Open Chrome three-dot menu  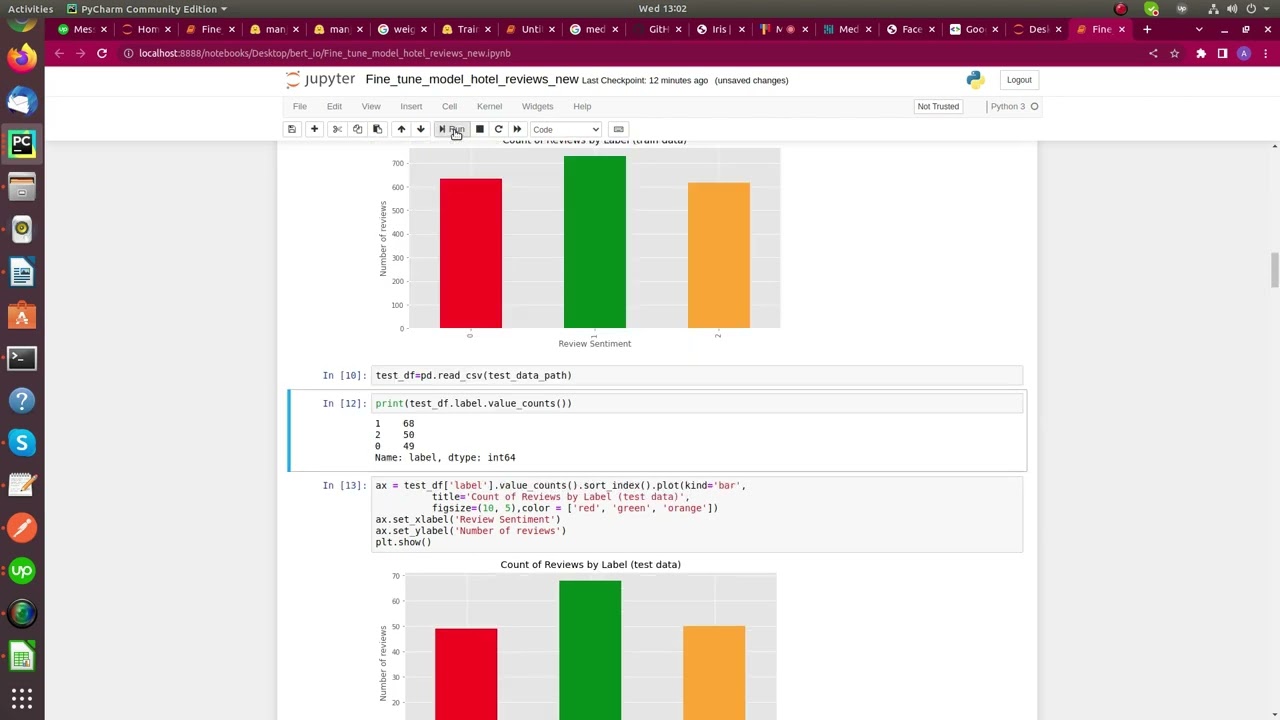(x=1264, y=53)
